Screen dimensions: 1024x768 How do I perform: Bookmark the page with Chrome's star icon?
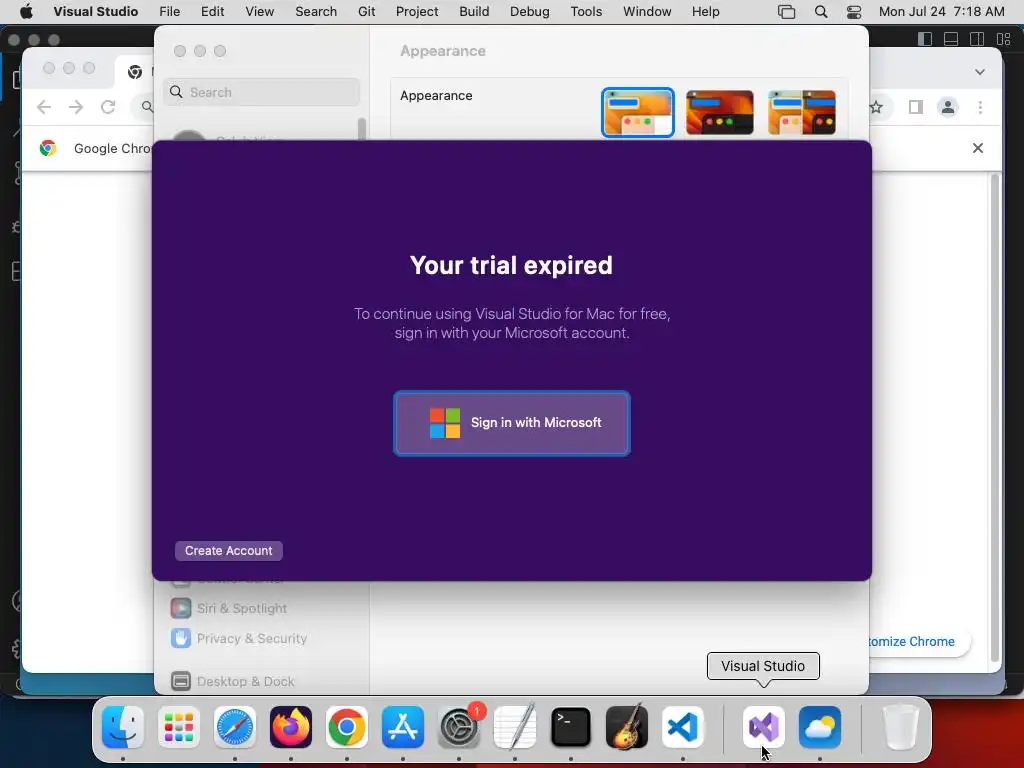(x=876, y=107)
